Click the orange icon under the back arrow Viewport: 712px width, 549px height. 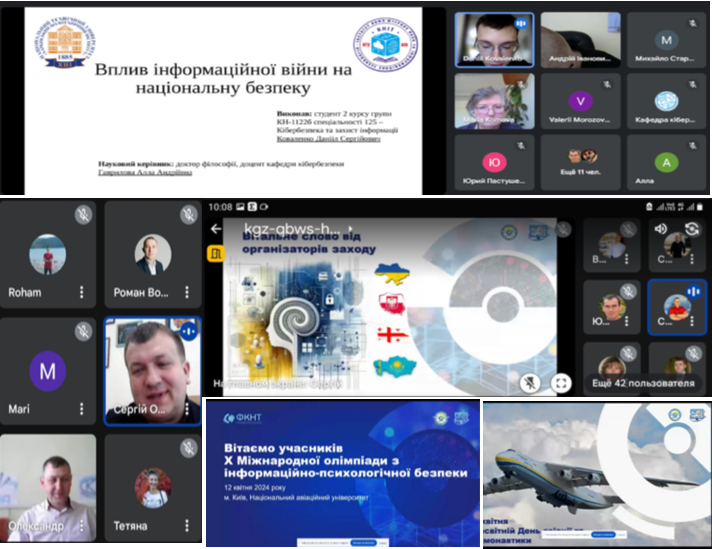coord(215,255)
